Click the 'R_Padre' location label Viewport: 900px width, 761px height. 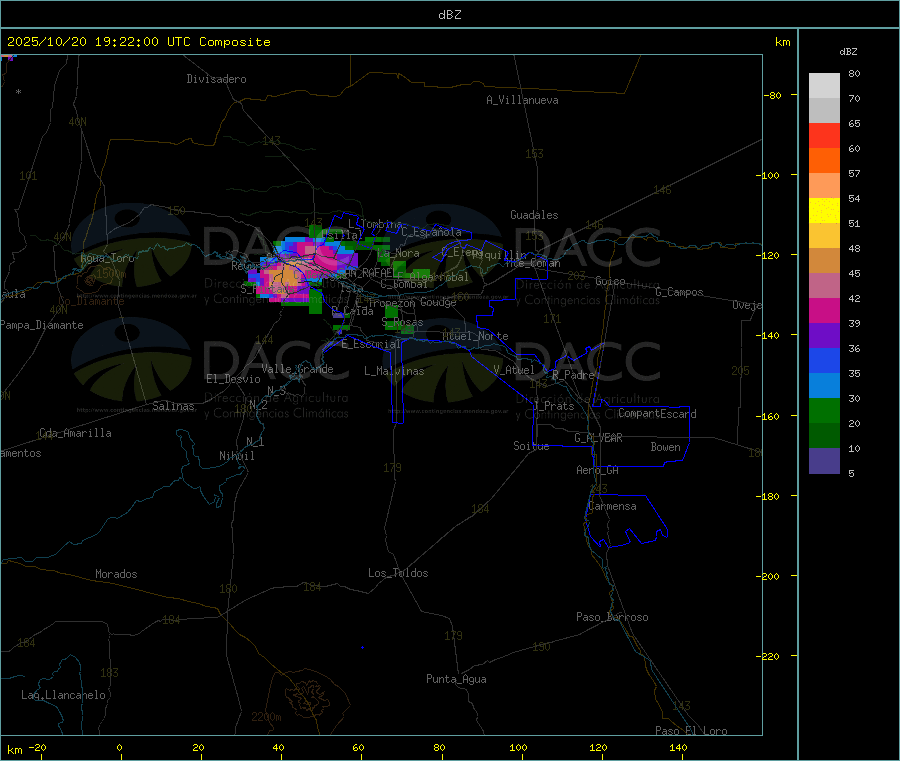(x=573, y=375)
